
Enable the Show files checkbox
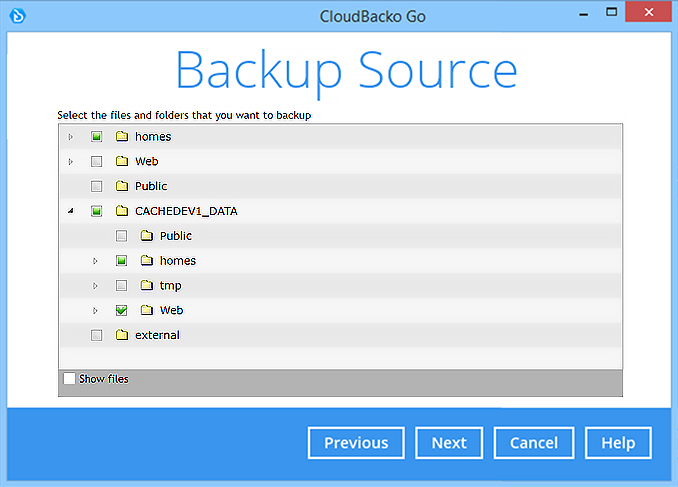click(x=69, y=378)
